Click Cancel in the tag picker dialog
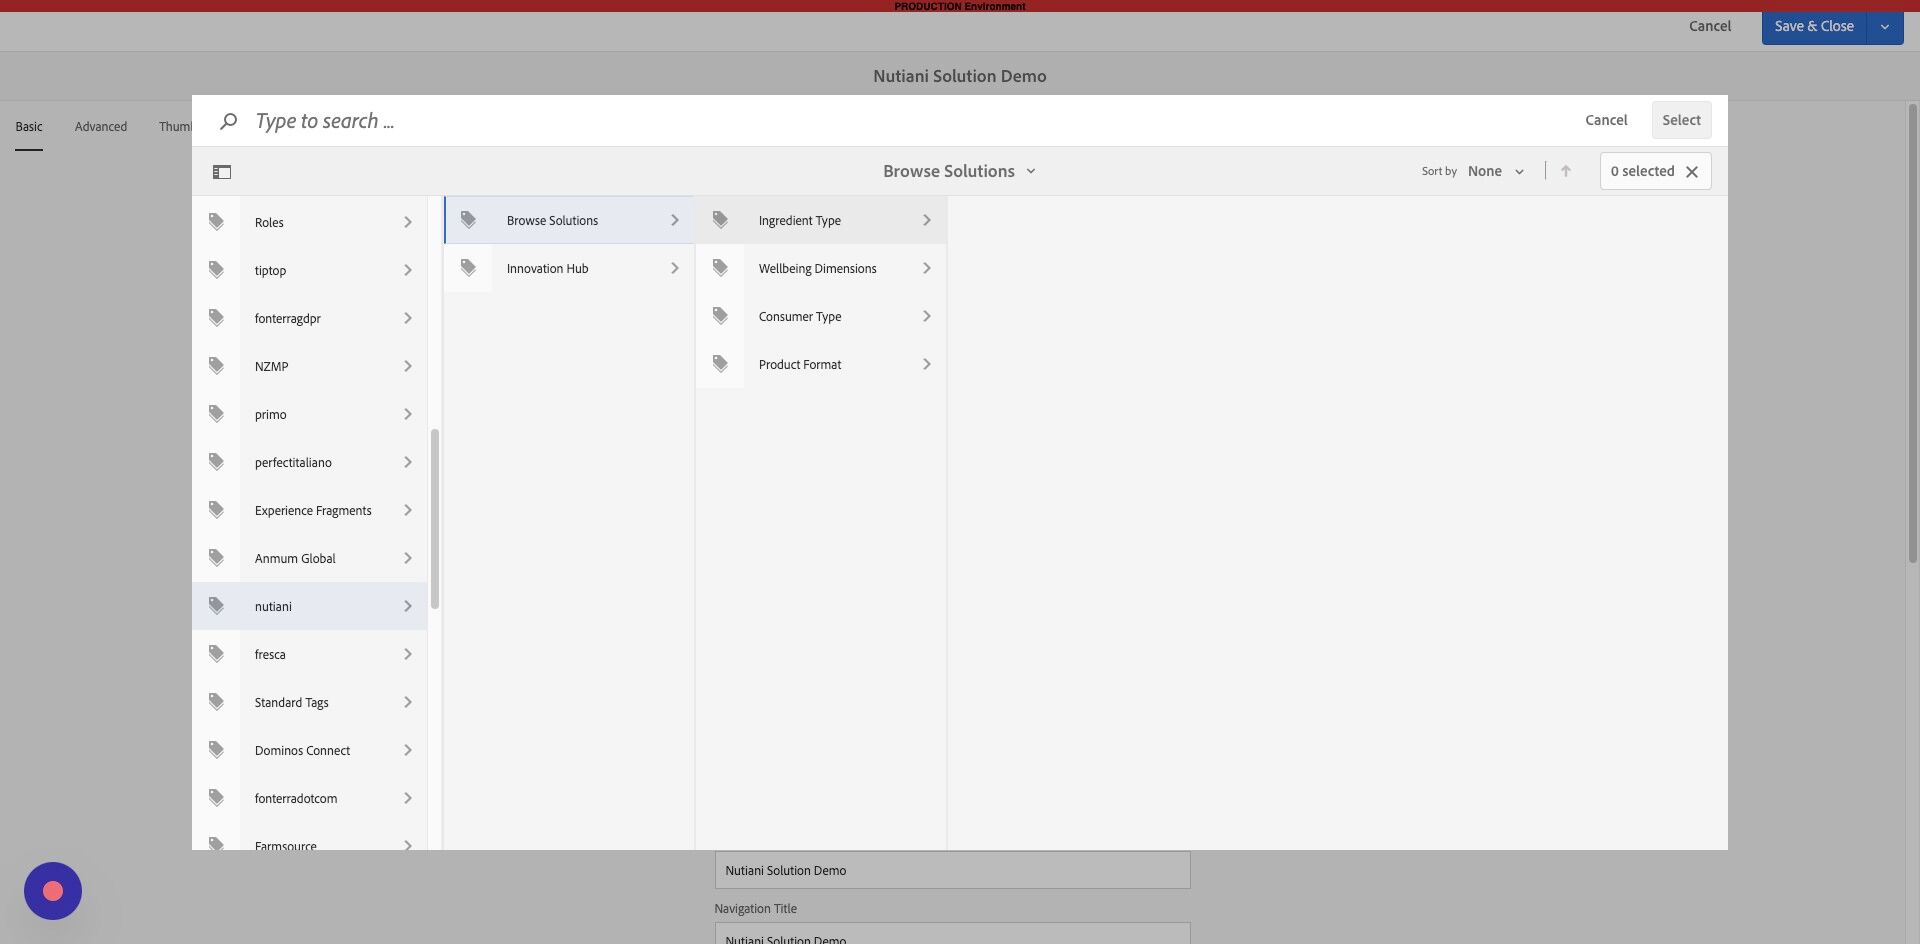Viewport: 1920px width, 944px height. pyautogui.click(x=1606, y=120)
